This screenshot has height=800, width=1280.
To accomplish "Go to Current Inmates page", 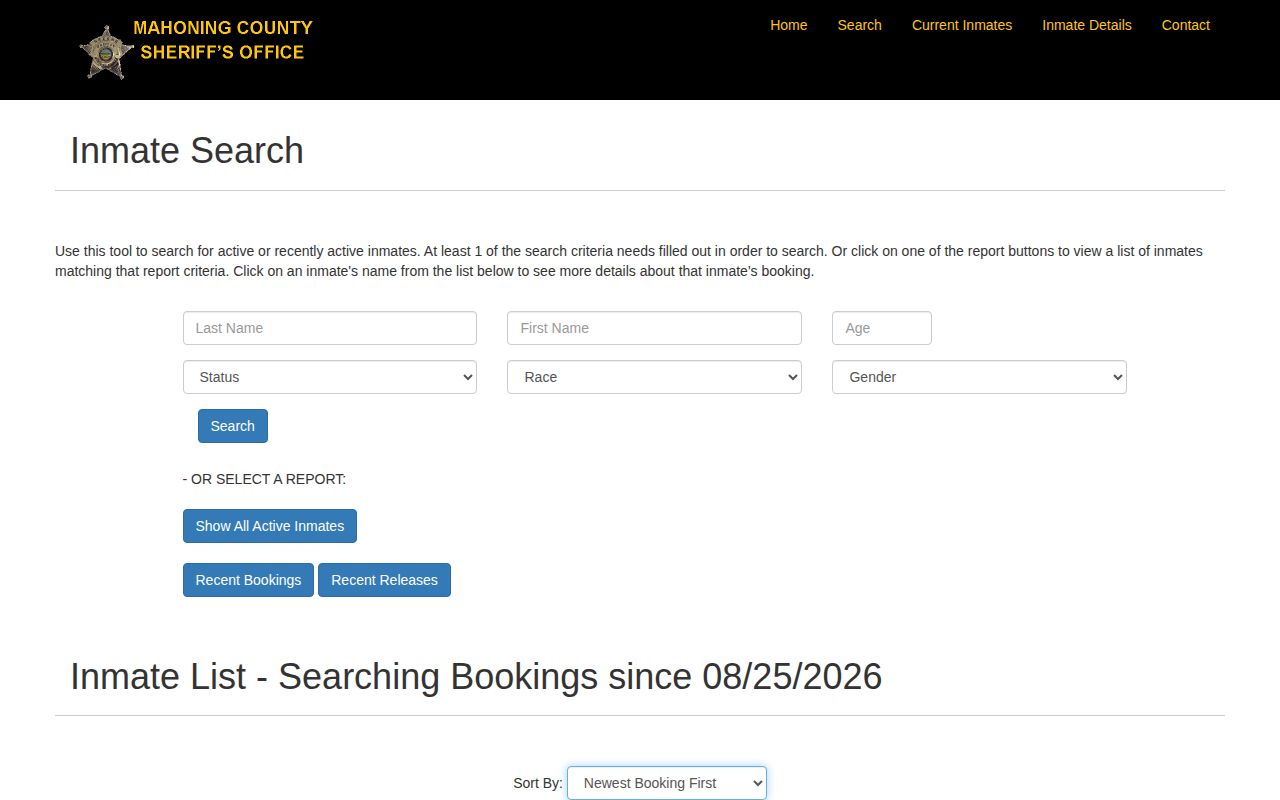I will pos(962,25).
